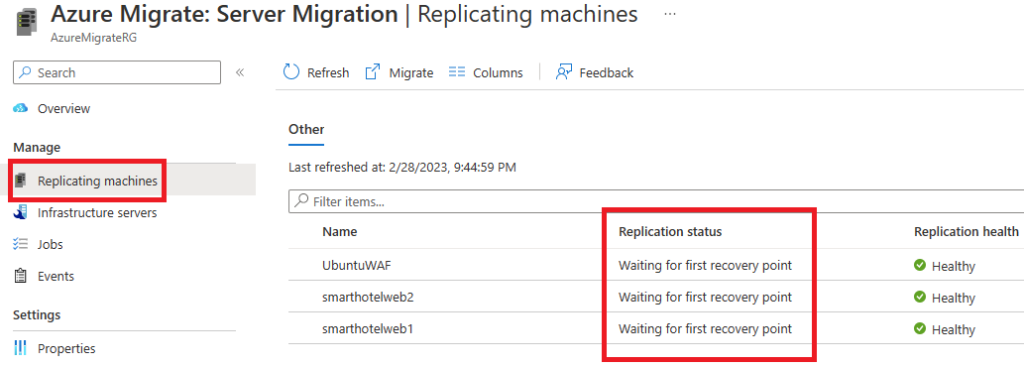Open Replicating machines in the sidebar
This screenshot has height=367, width=1024.
click(x=97, y=181)
